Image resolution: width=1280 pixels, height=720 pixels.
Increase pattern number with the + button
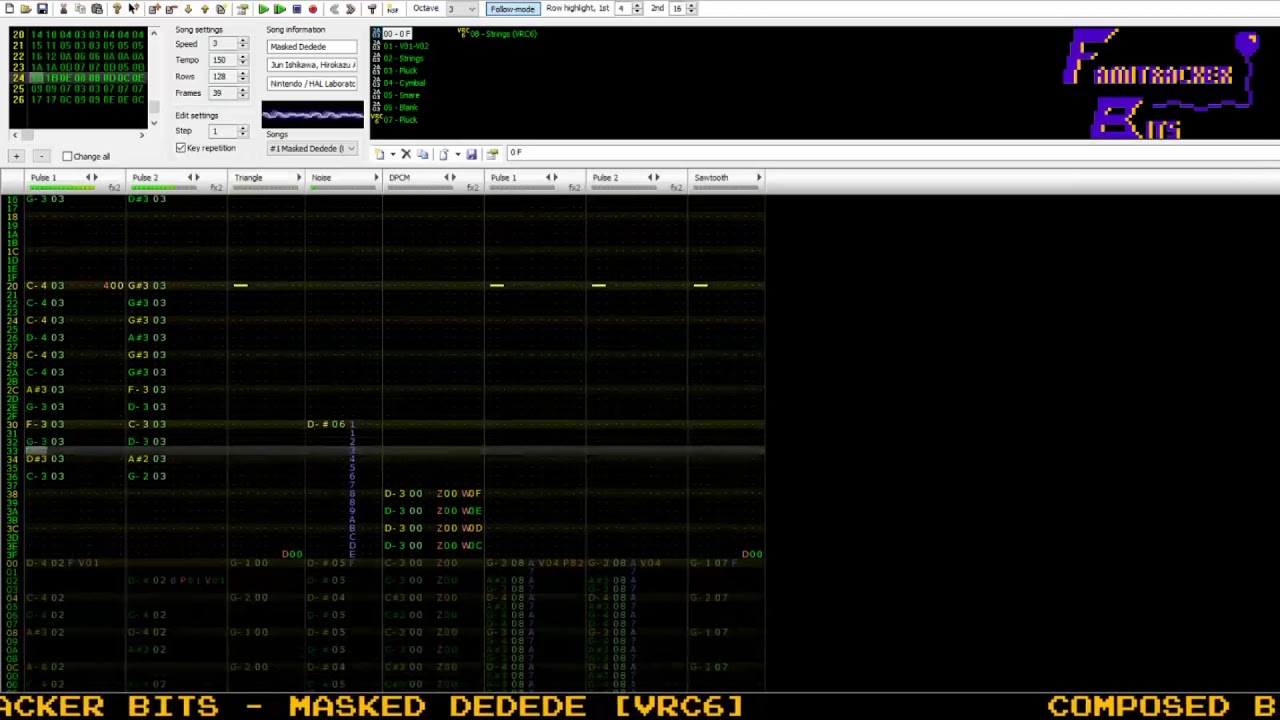pos(16,156)
